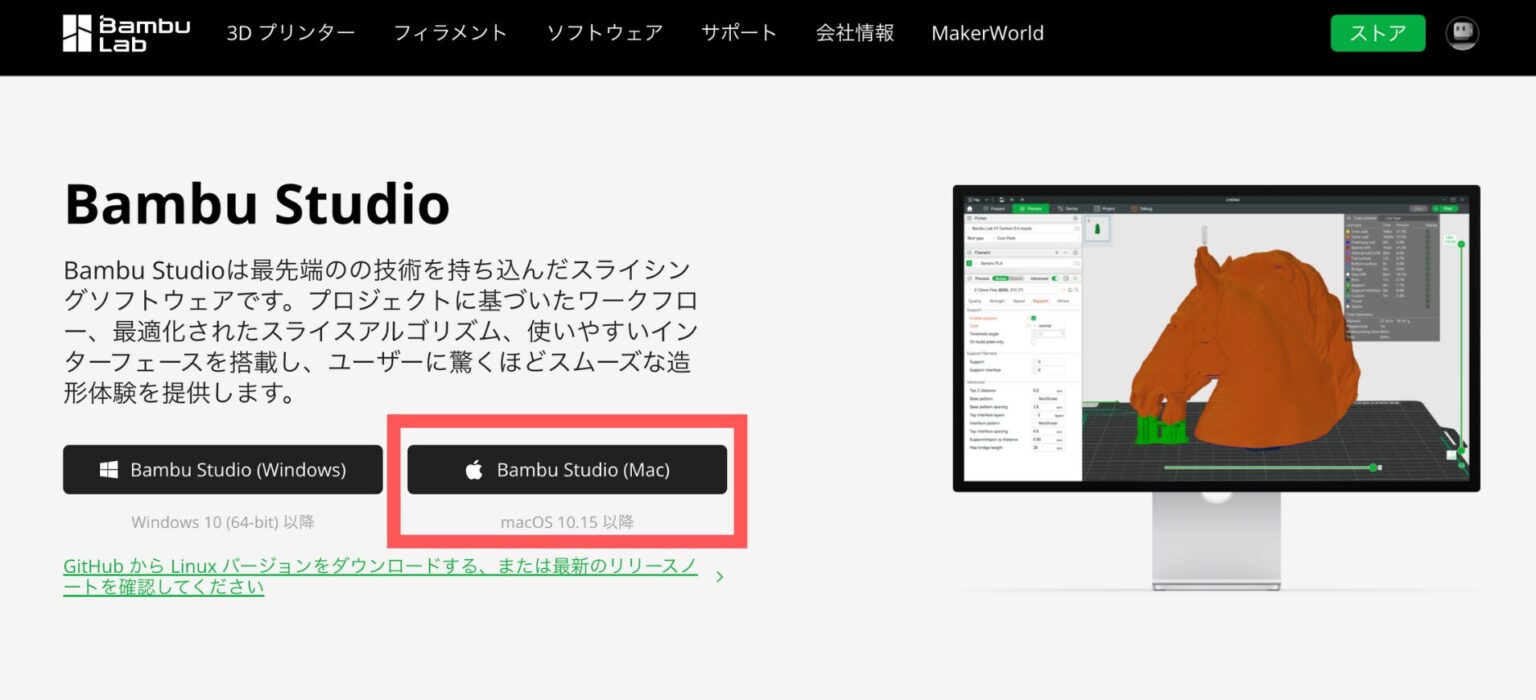1536x700 pixels.
Task: Click the magnifier icon beside the process preset
Action: pos(1079,290)
